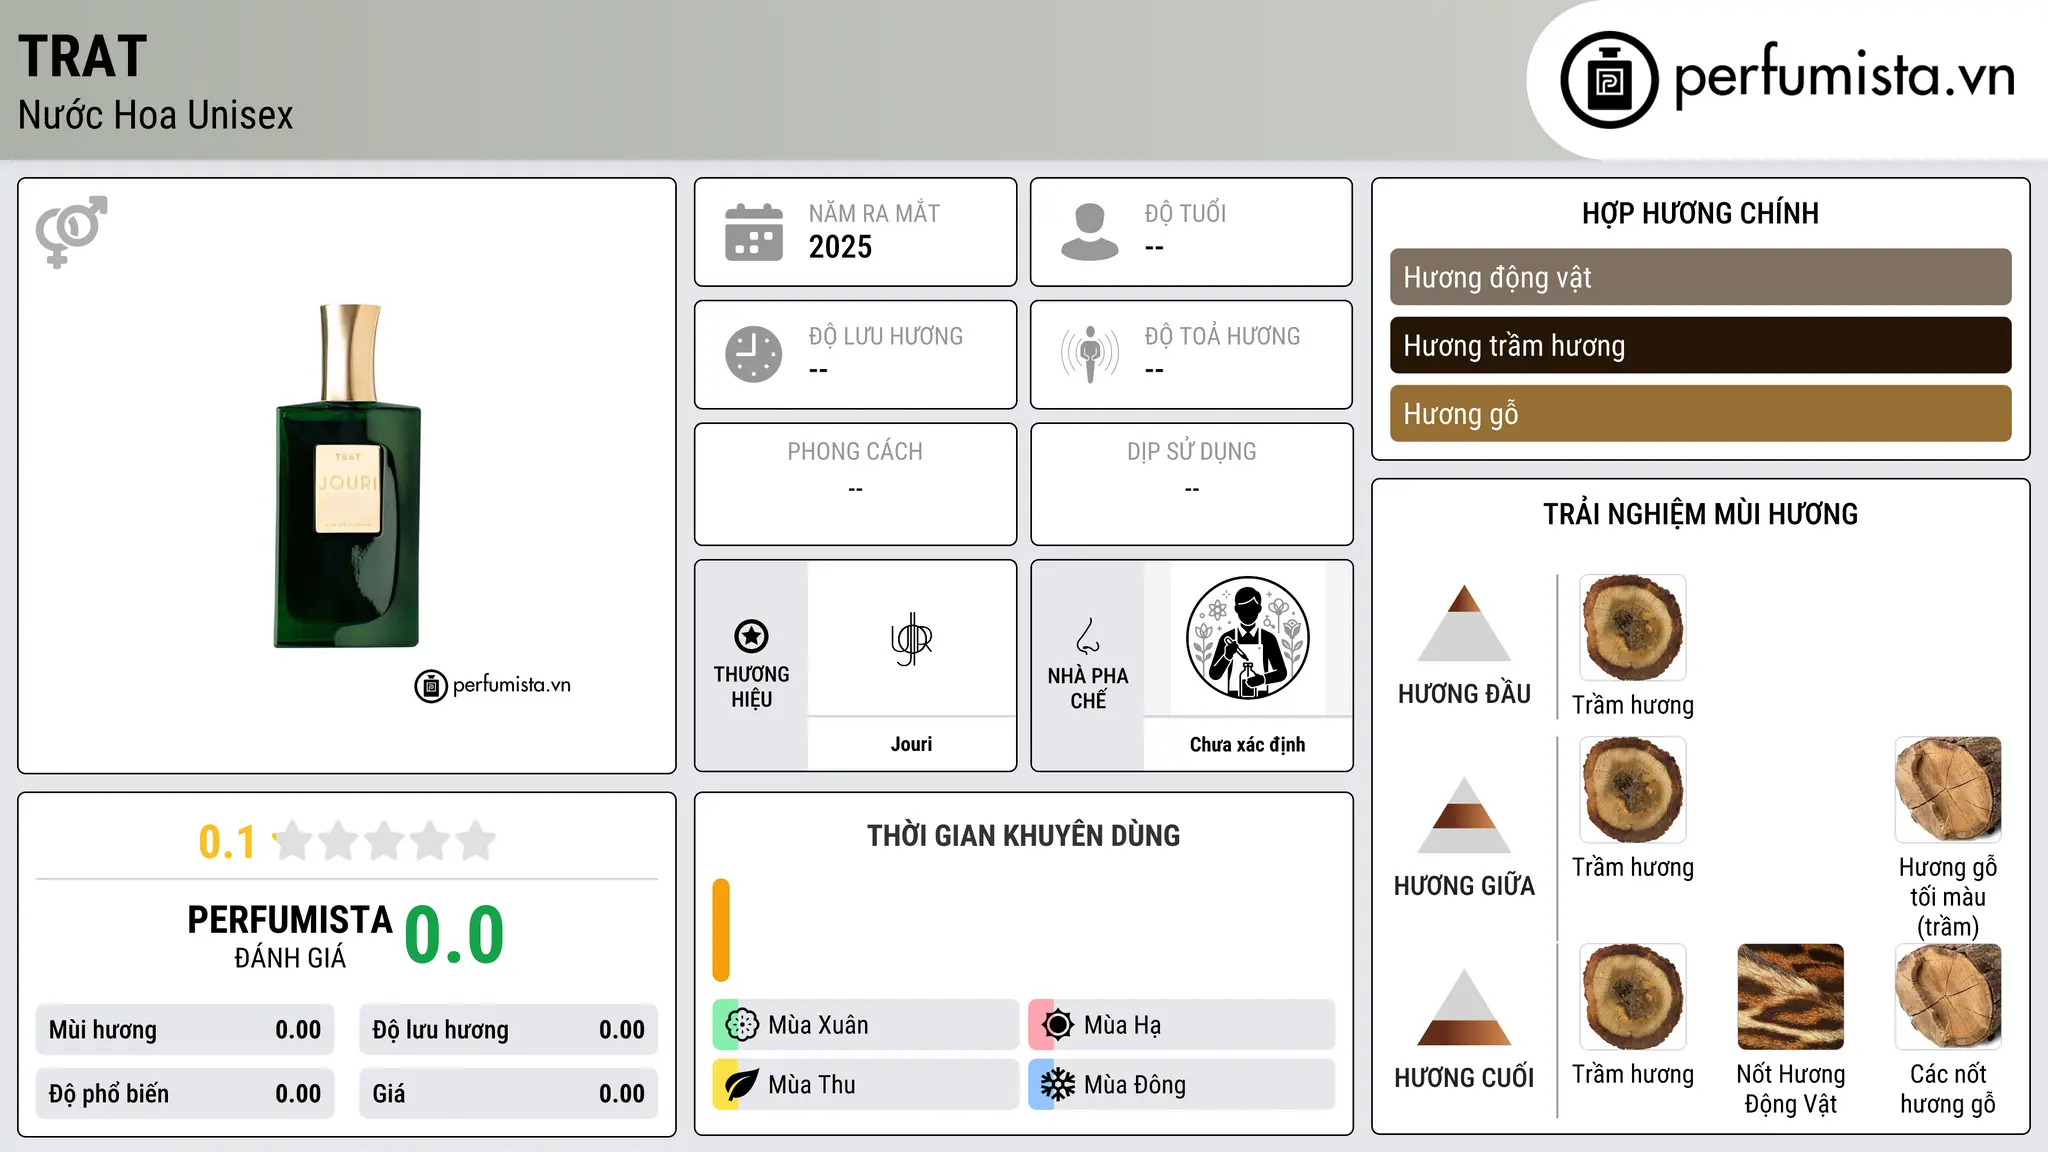Click the HƯƠNG ĐẦU label
The image size is (2048, 1152).
(1464, 694)
